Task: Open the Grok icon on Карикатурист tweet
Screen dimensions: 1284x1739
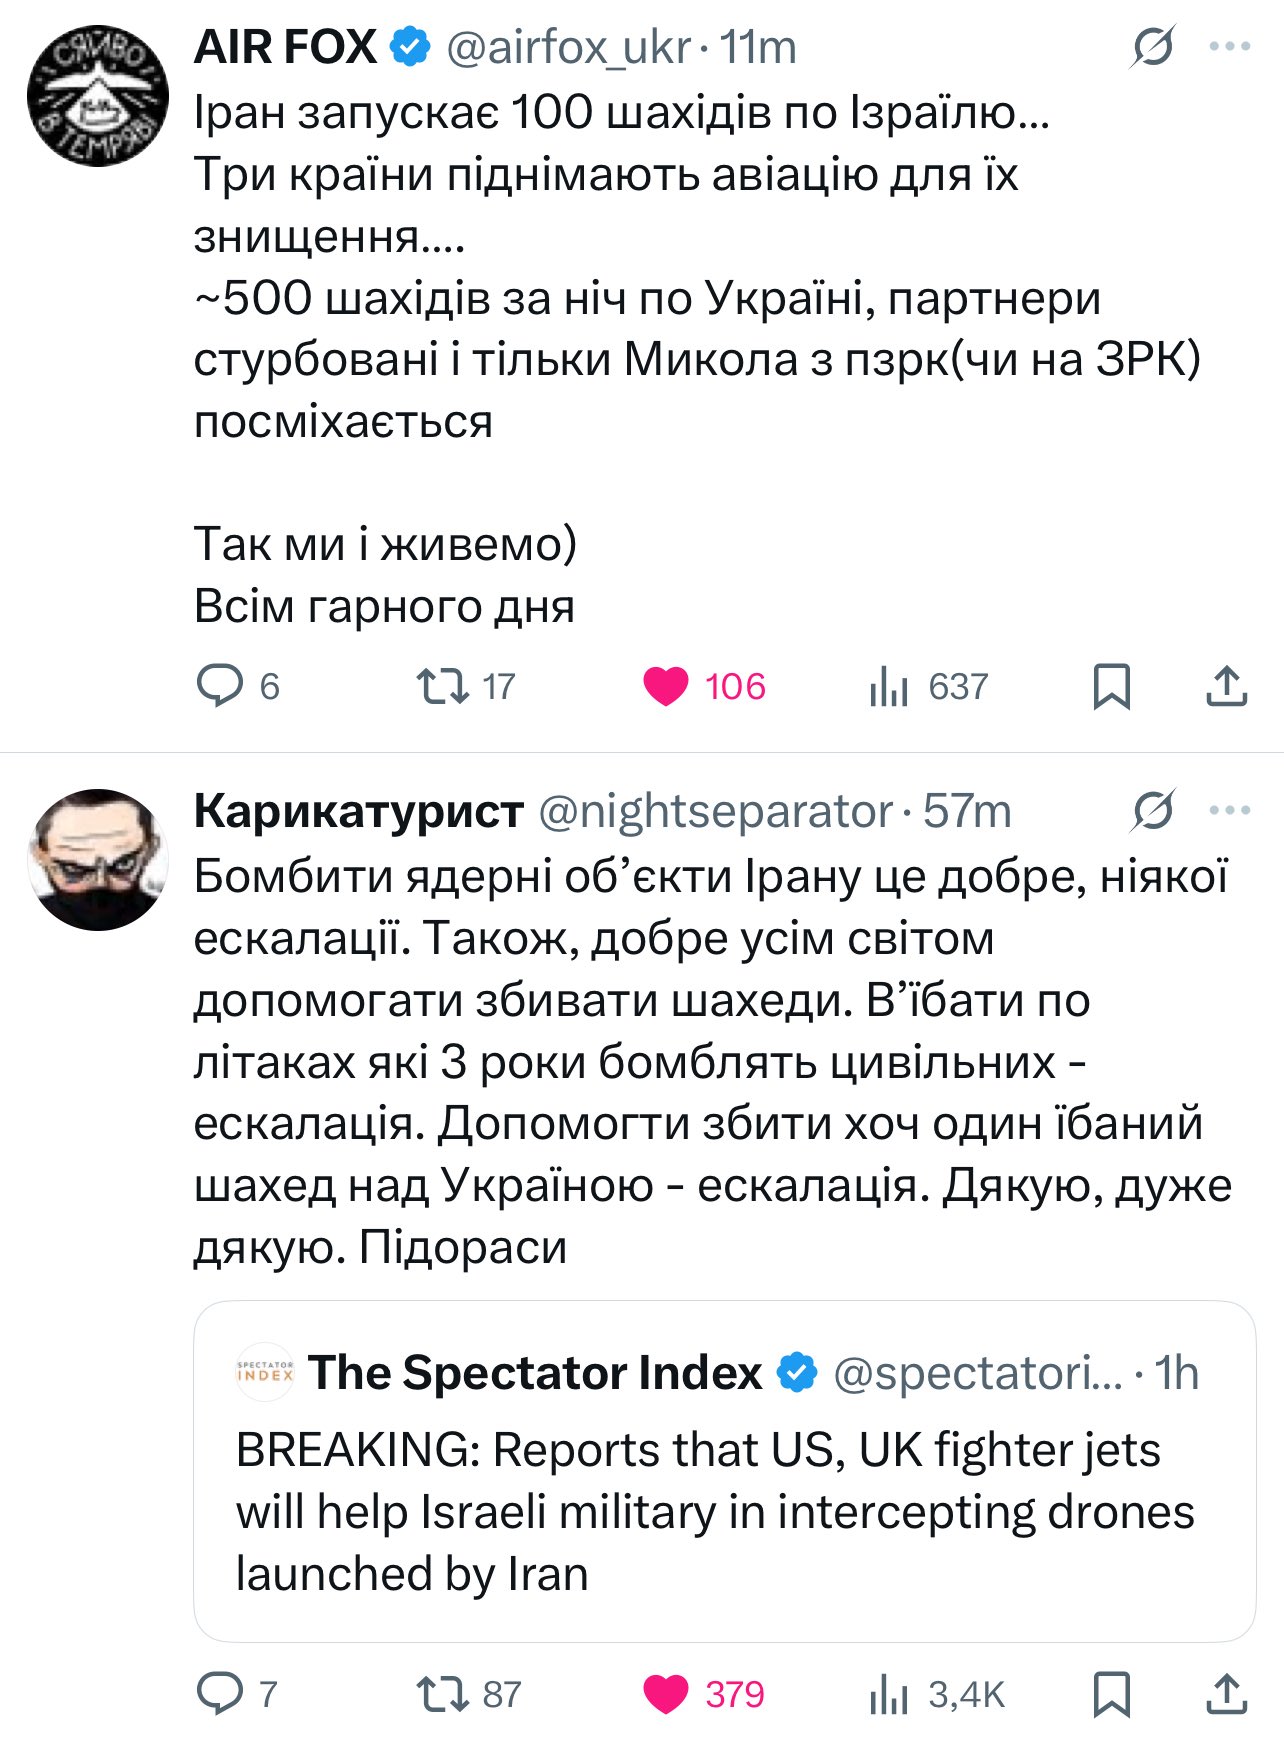Action: click(1153, 810)
